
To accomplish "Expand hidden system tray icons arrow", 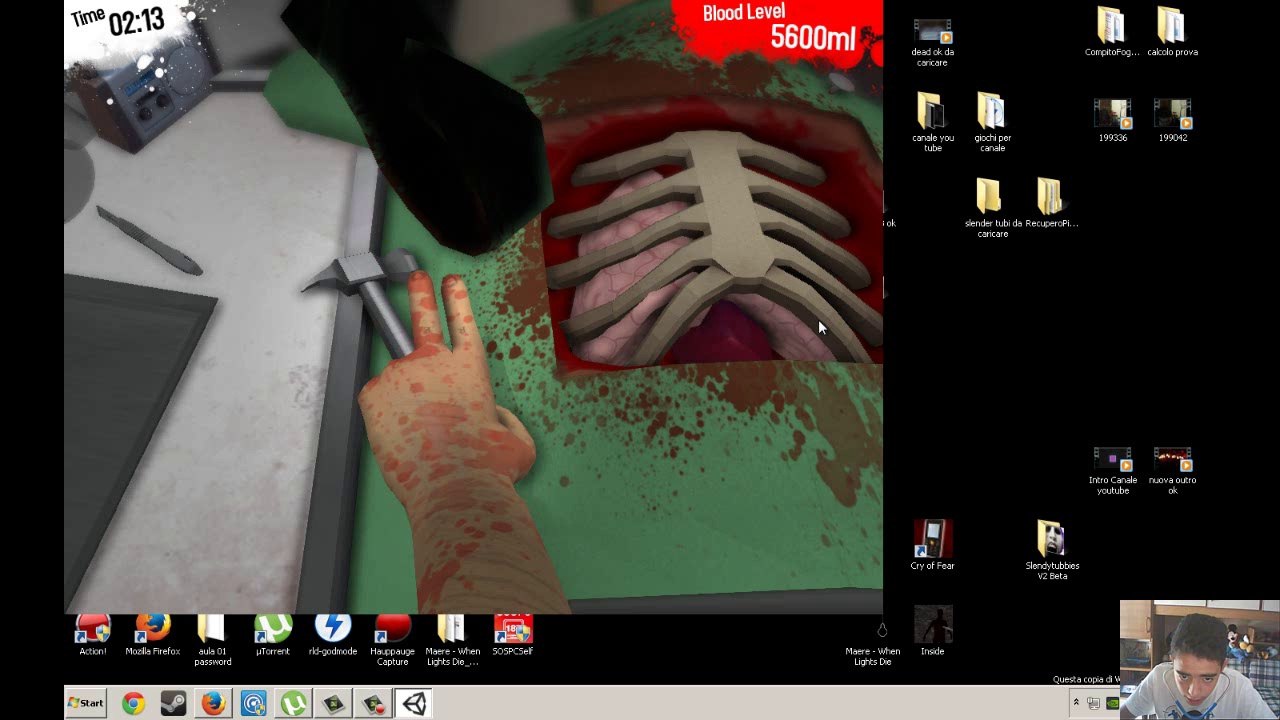I will pos(1076,702).
